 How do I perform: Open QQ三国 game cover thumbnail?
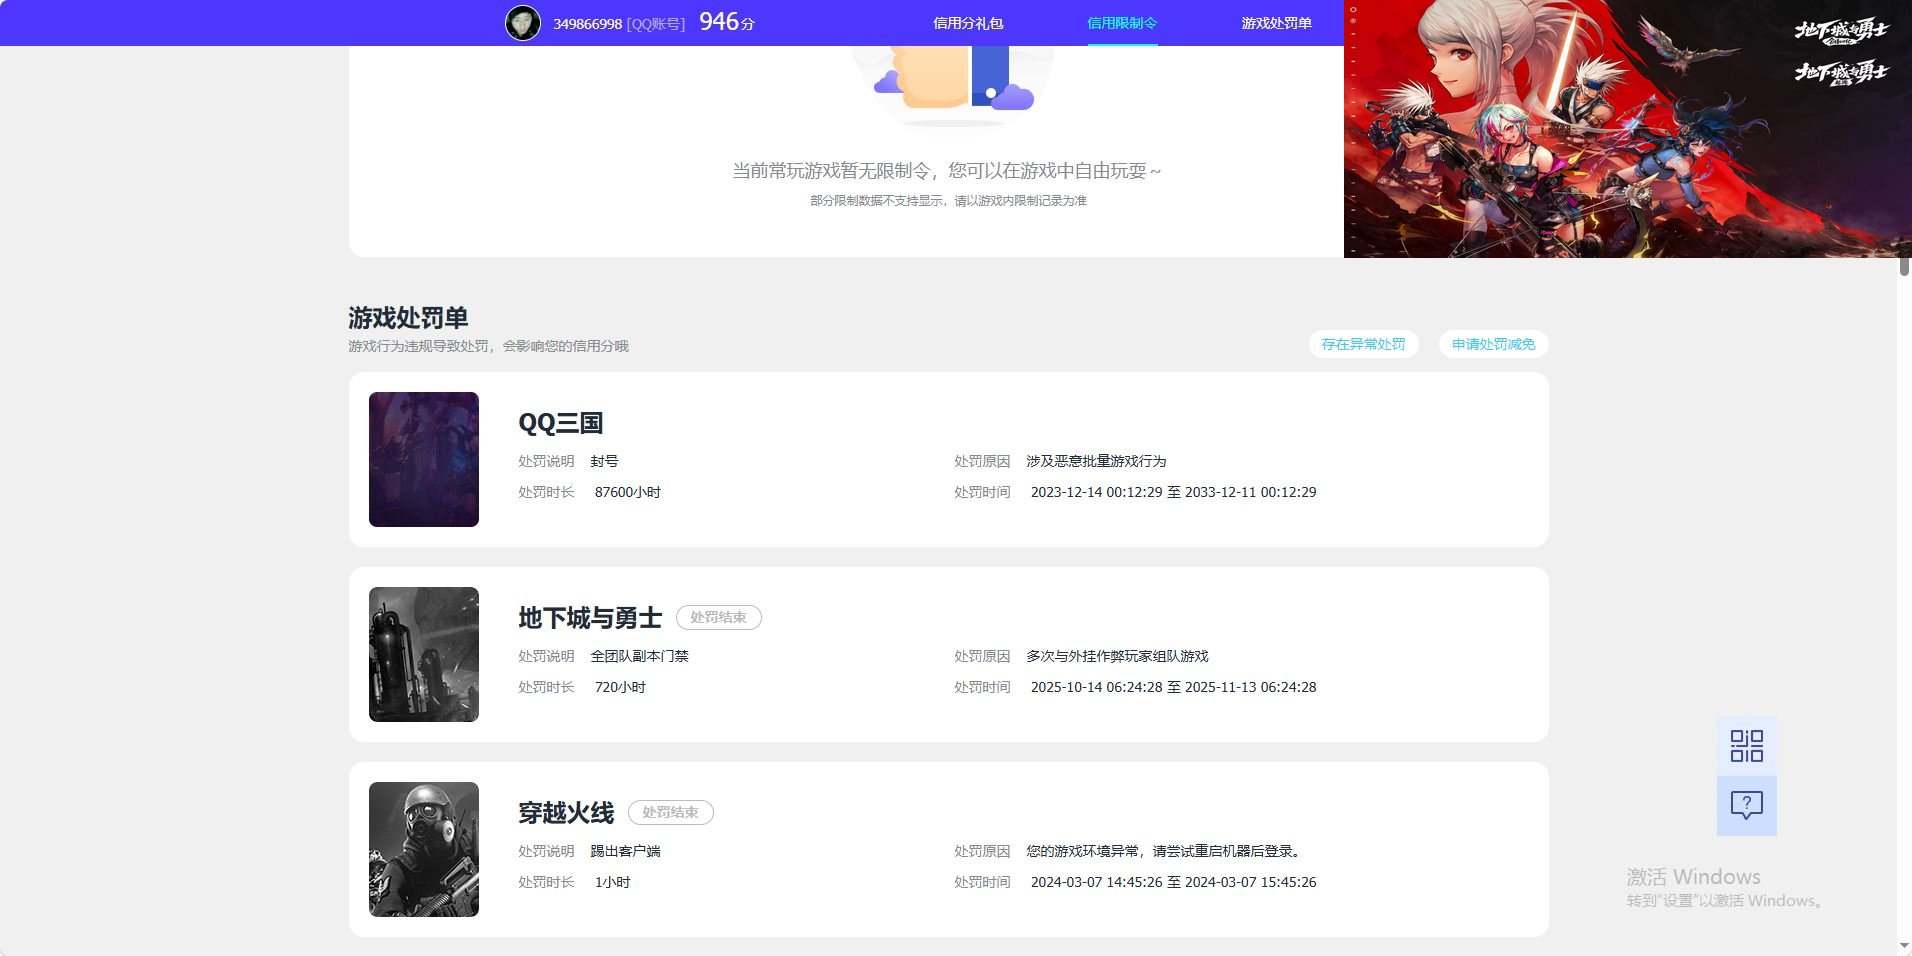coord(424,459)
